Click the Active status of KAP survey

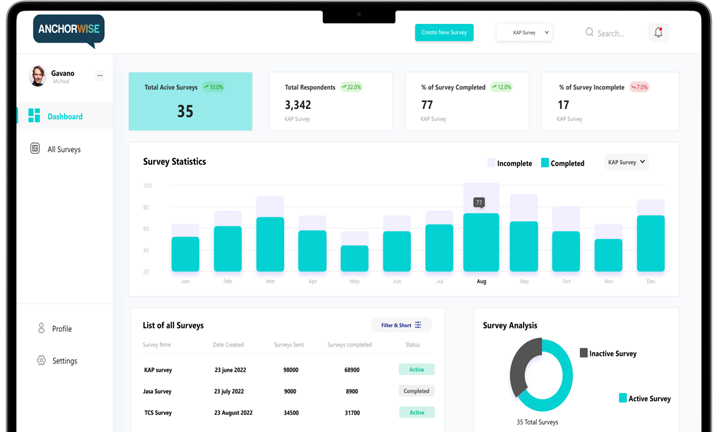click(417, 369)
